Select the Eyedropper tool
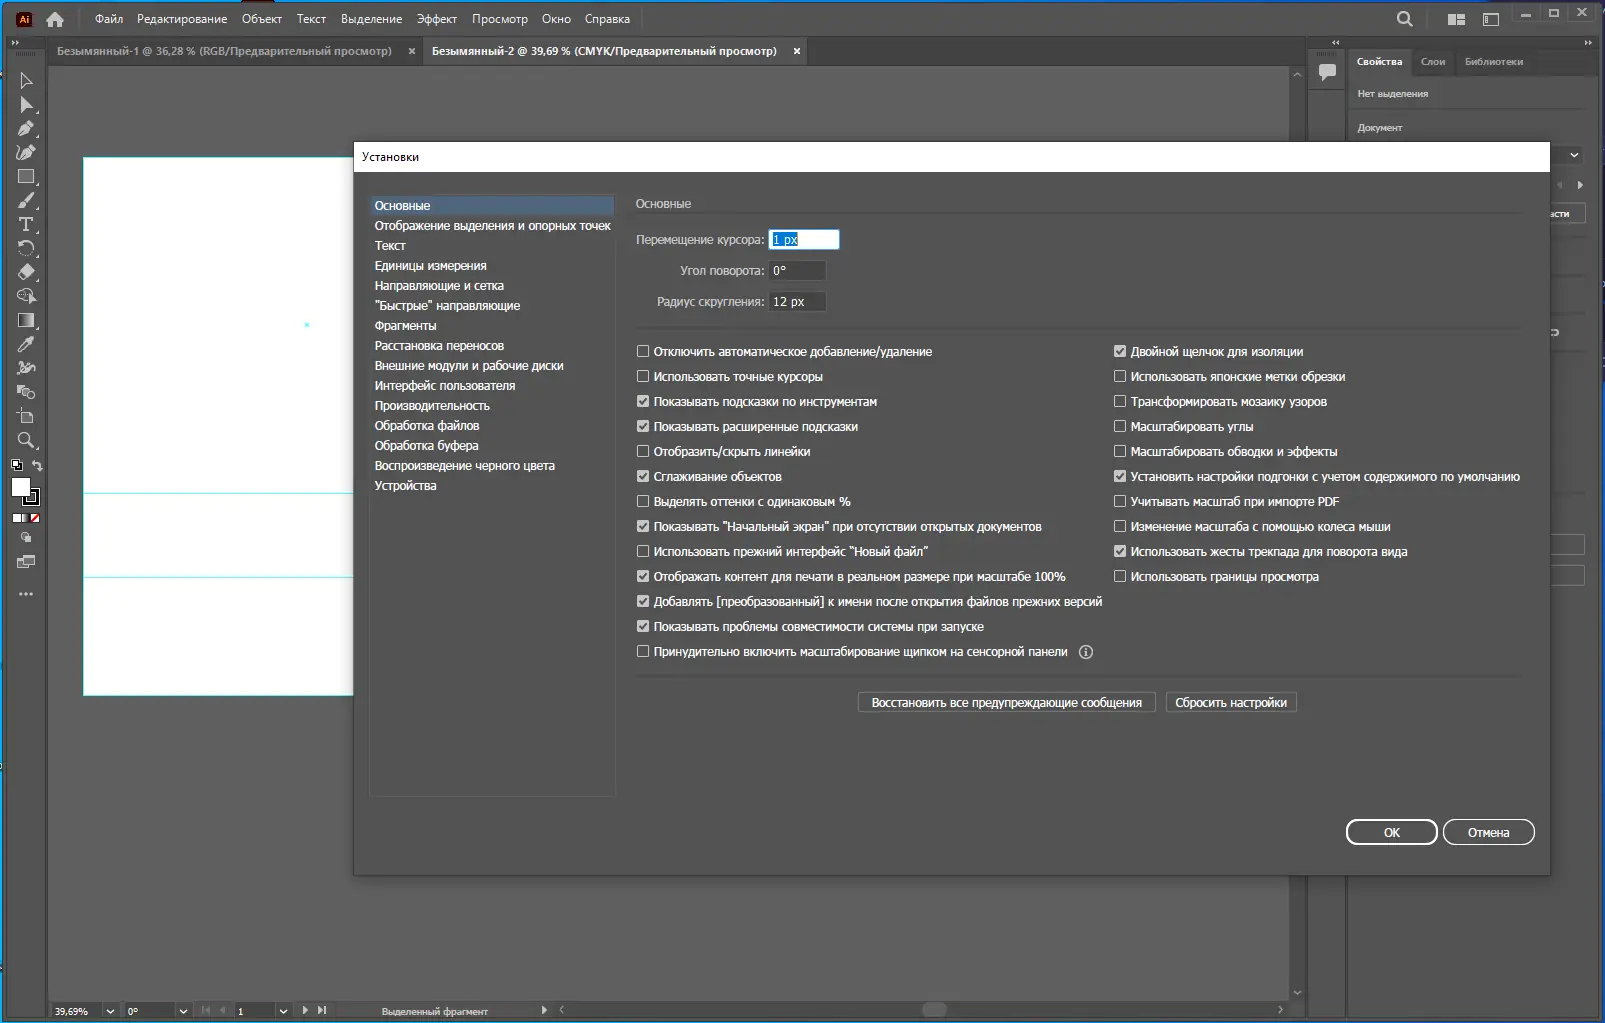Image resolution: width=1605 pixels, height=1023 pixels. point(26,344)
